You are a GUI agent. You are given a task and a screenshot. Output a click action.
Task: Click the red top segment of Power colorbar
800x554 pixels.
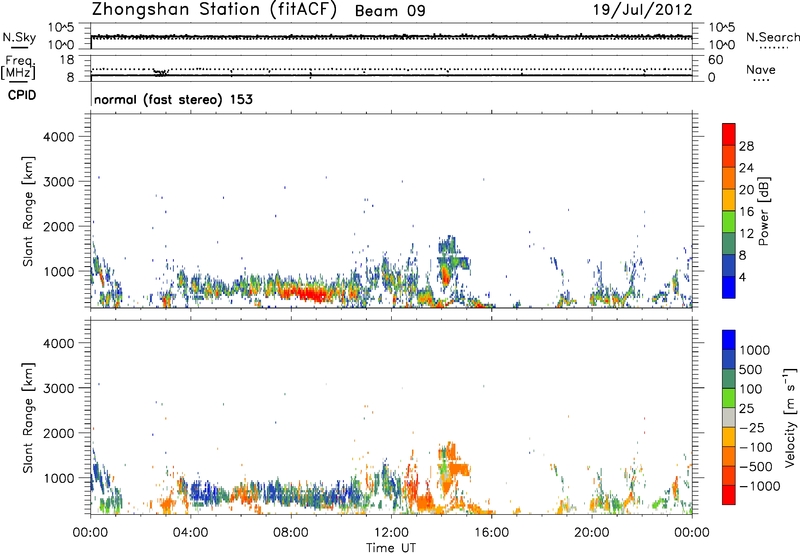tap(729, 134)
